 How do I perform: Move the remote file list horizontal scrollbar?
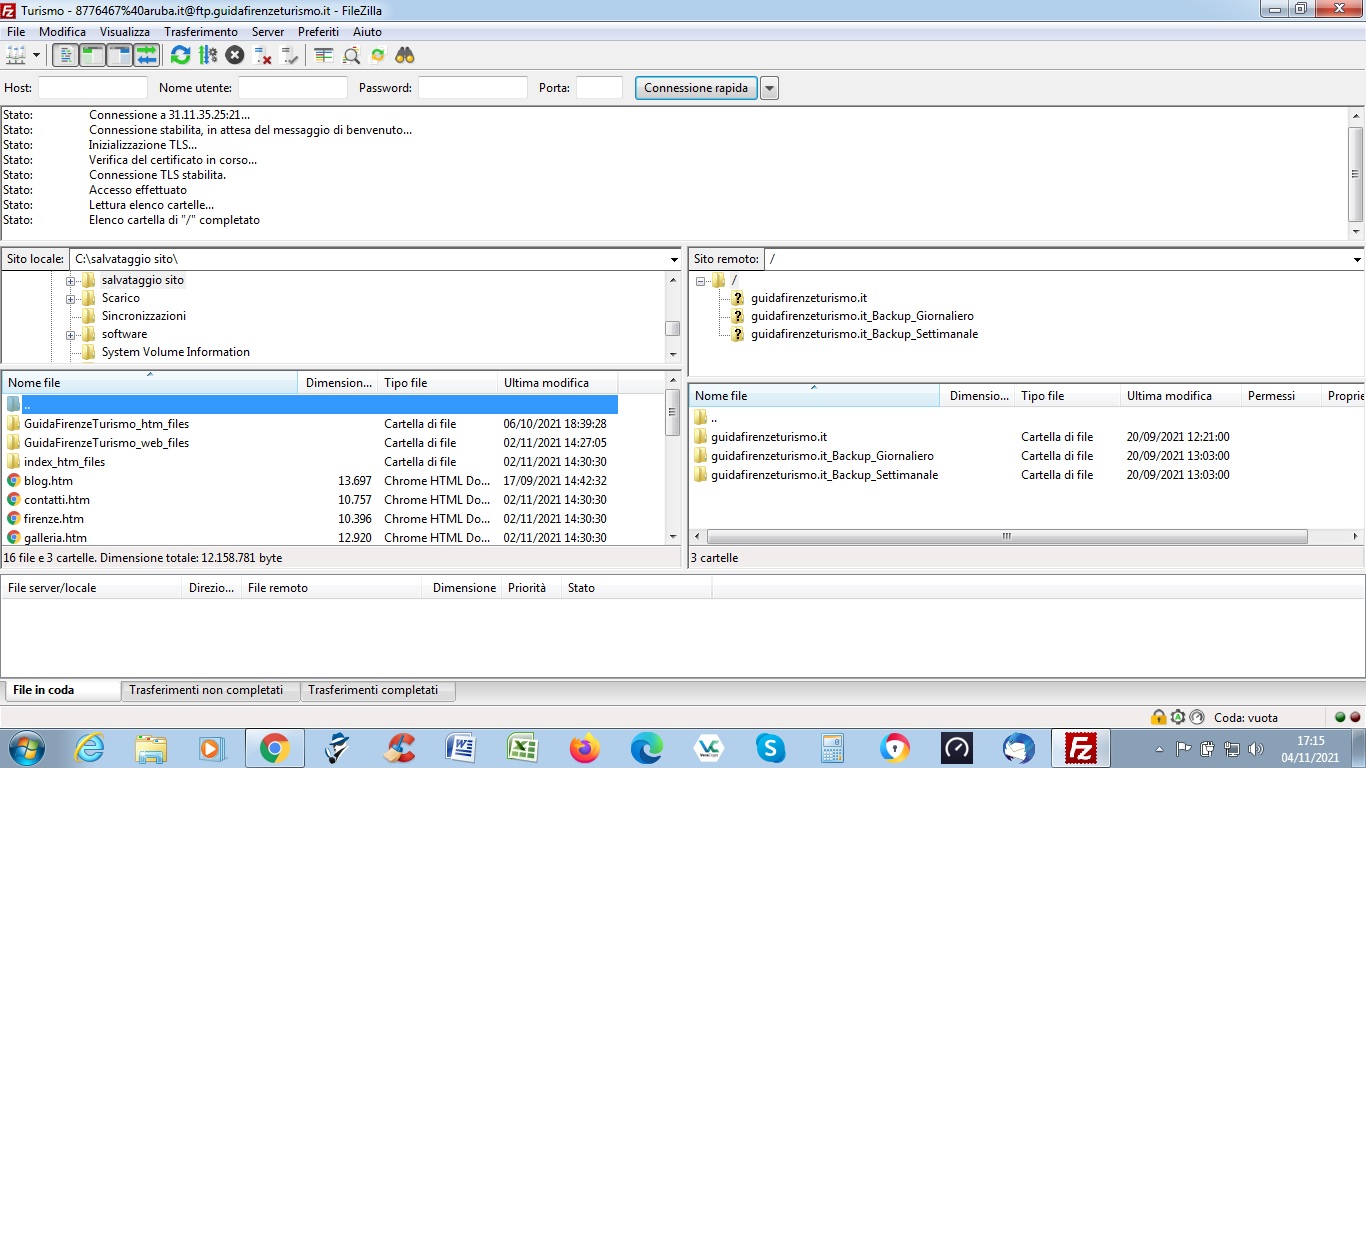pos(1007,536)
